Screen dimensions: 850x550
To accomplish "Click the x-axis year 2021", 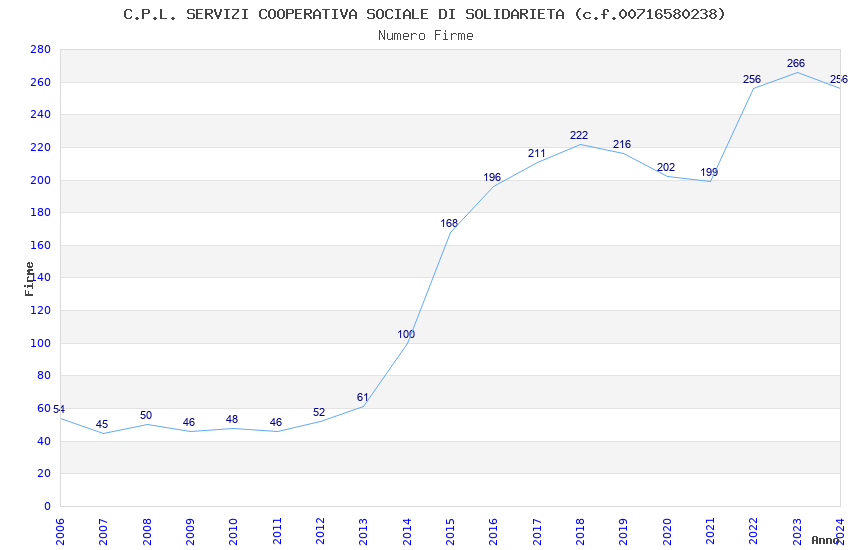I will point(710,531).
